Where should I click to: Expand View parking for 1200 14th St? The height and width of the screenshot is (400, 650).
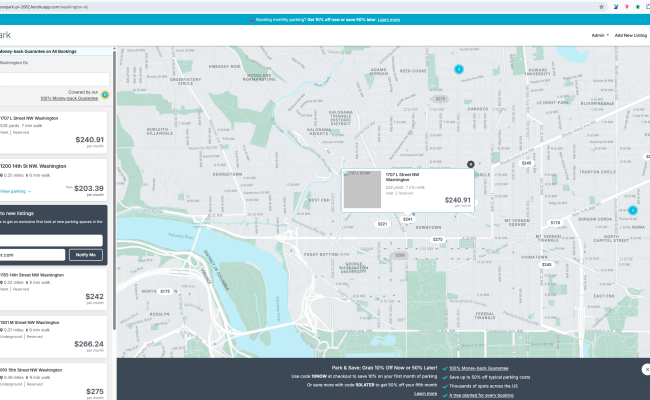[x=15, y=191]
